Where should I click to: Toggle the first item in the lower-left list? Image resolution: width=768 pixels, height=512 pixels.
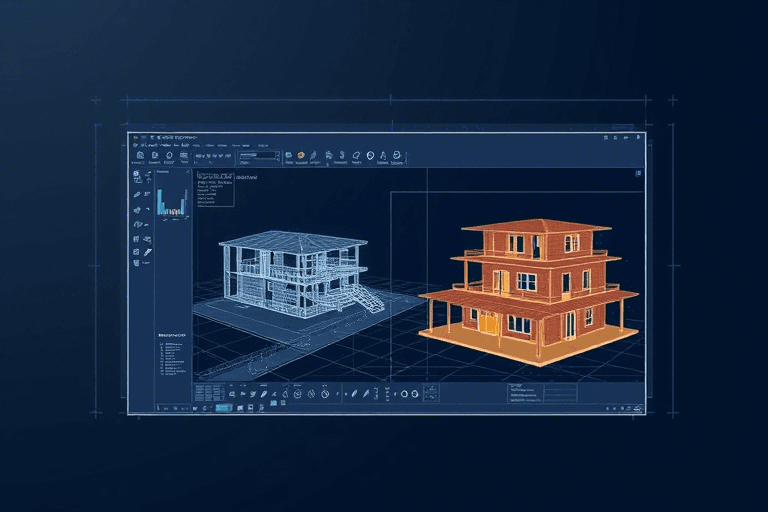[164, 346]
